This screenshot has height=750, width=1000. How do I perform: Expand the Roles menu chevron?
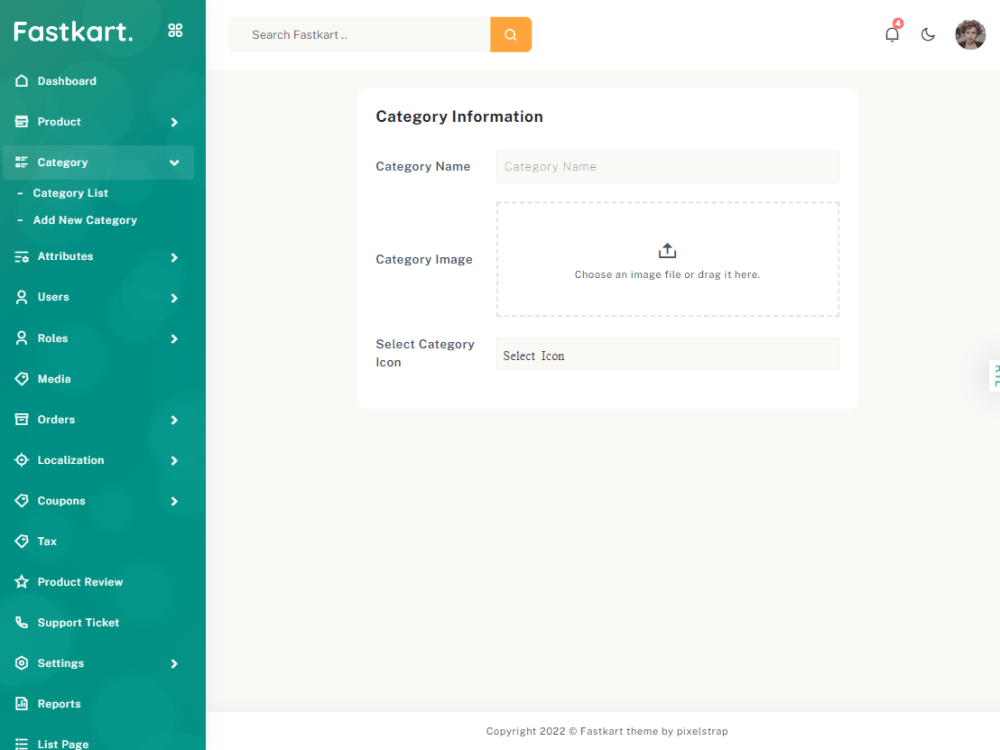tap(174, 339)
